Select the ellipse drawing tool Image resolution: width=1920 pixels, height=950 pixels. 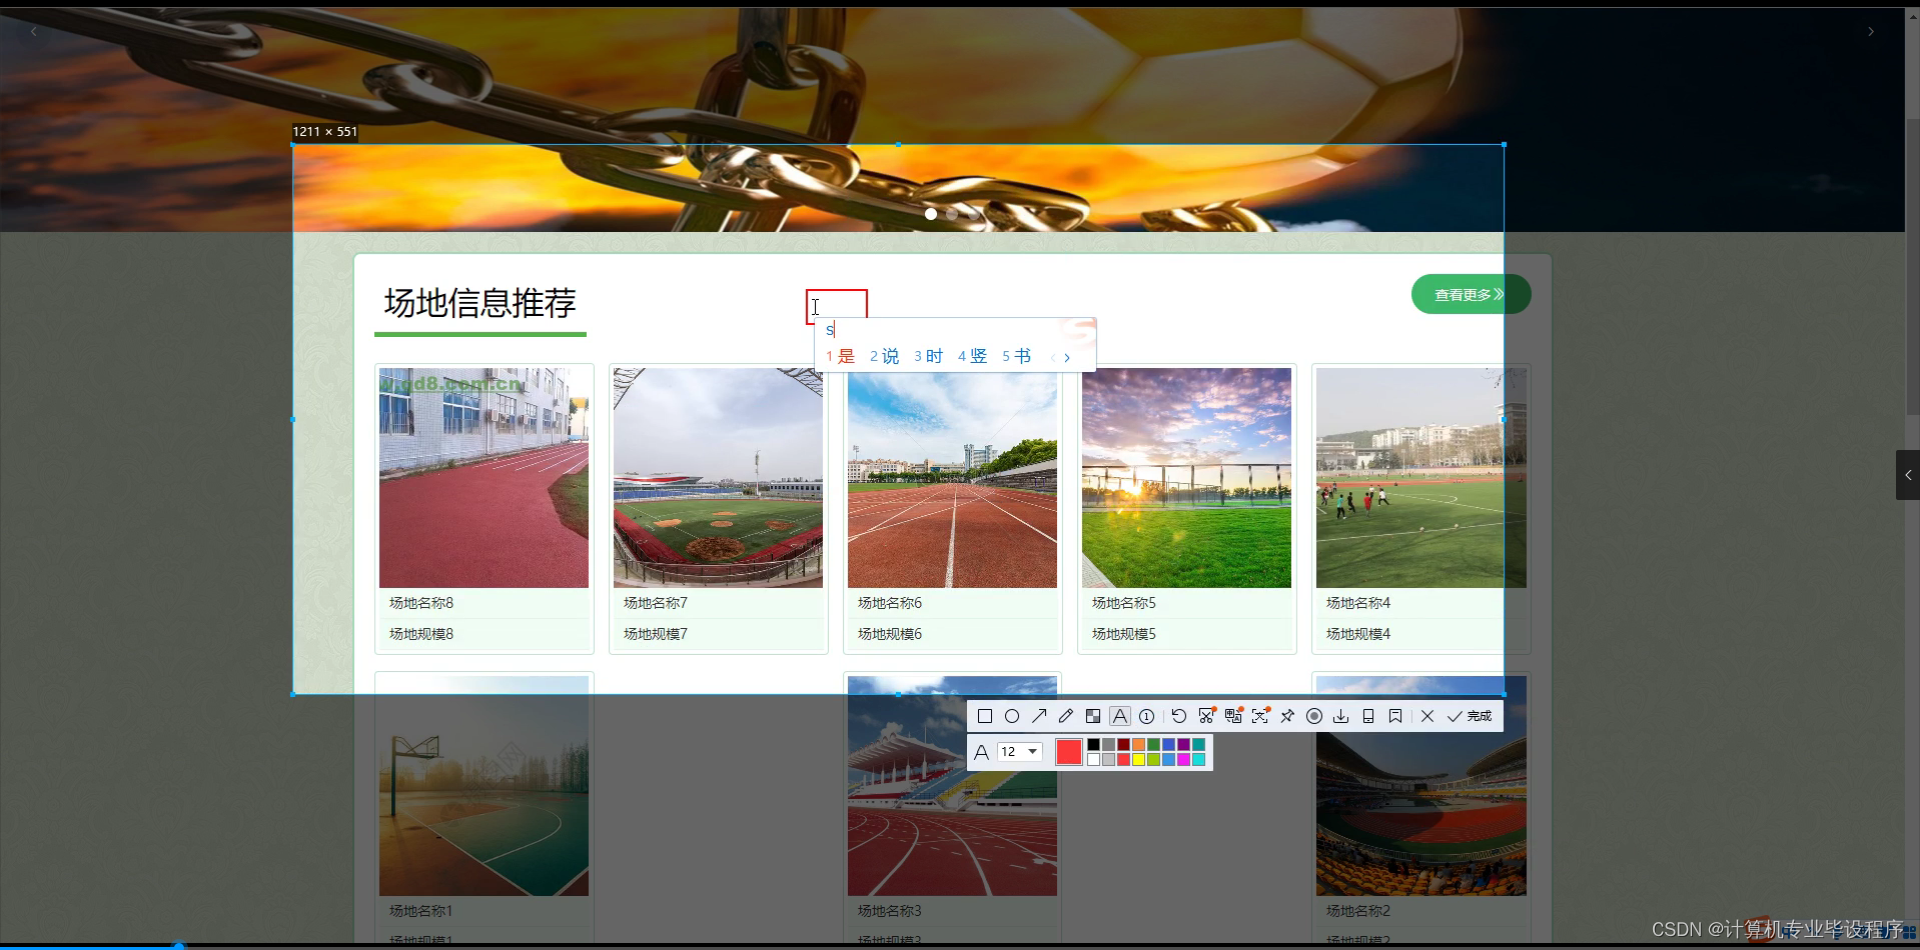click(x=1012, y=716)
